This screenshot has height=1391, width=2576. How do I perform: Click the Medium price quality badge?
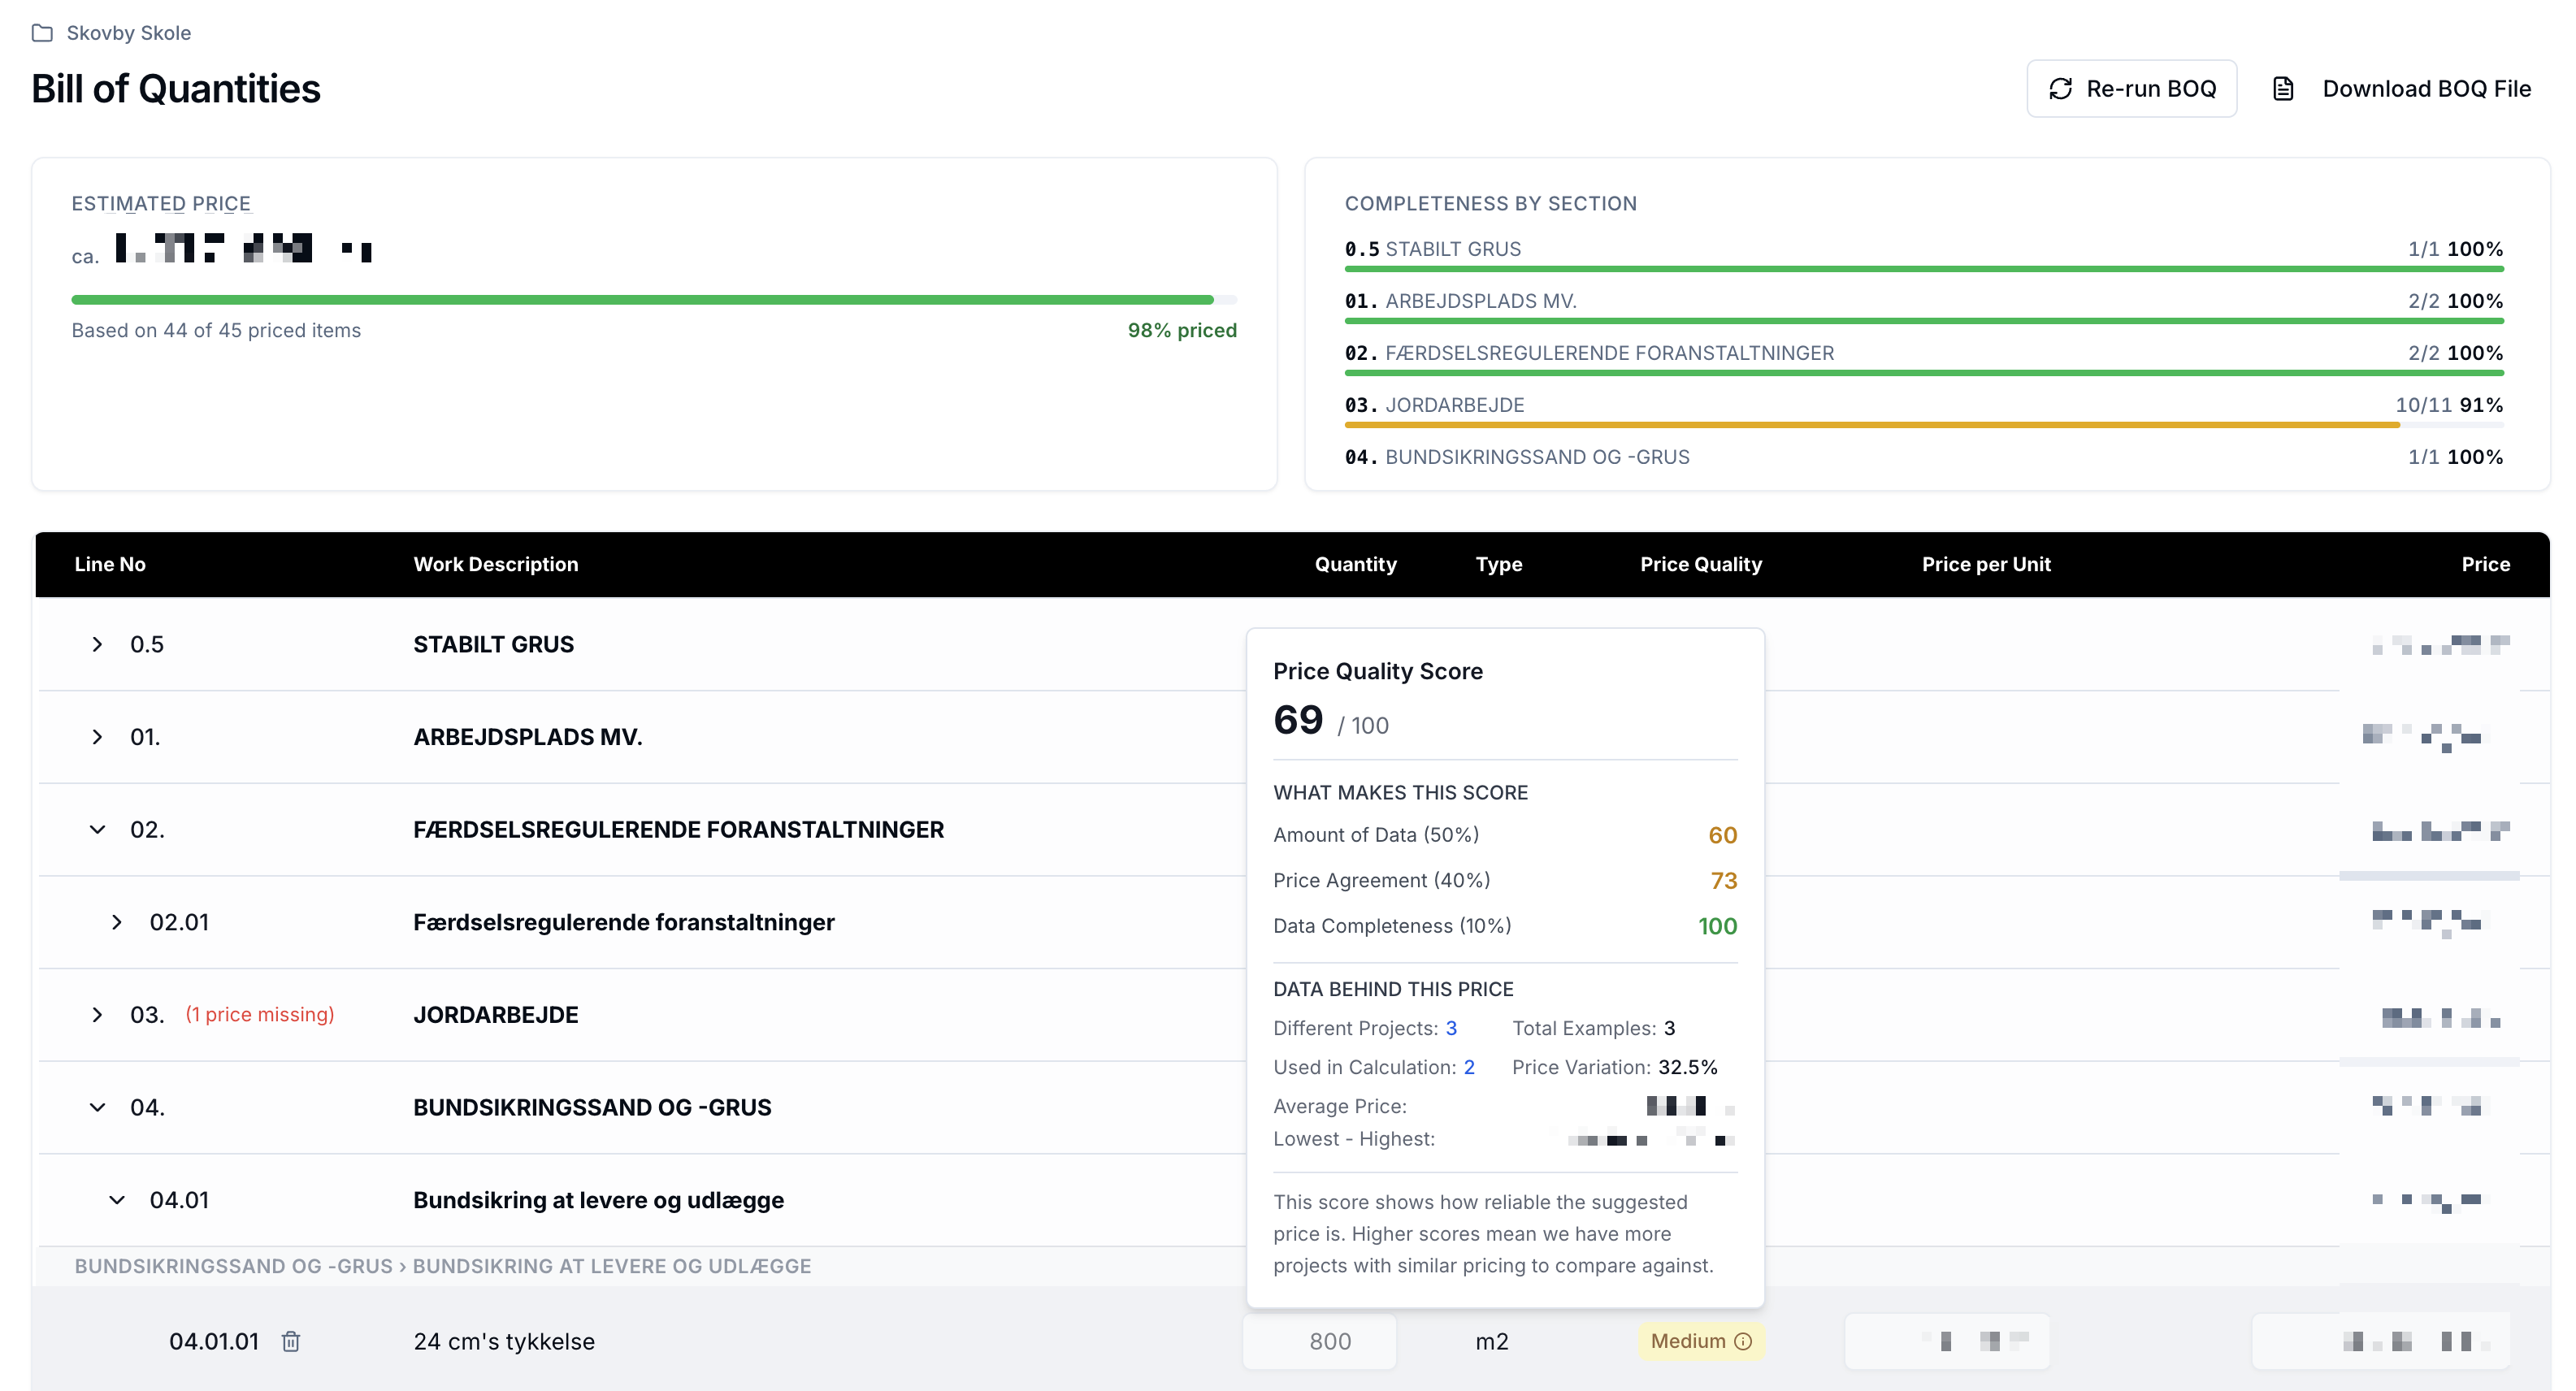coord(1700,1341)
